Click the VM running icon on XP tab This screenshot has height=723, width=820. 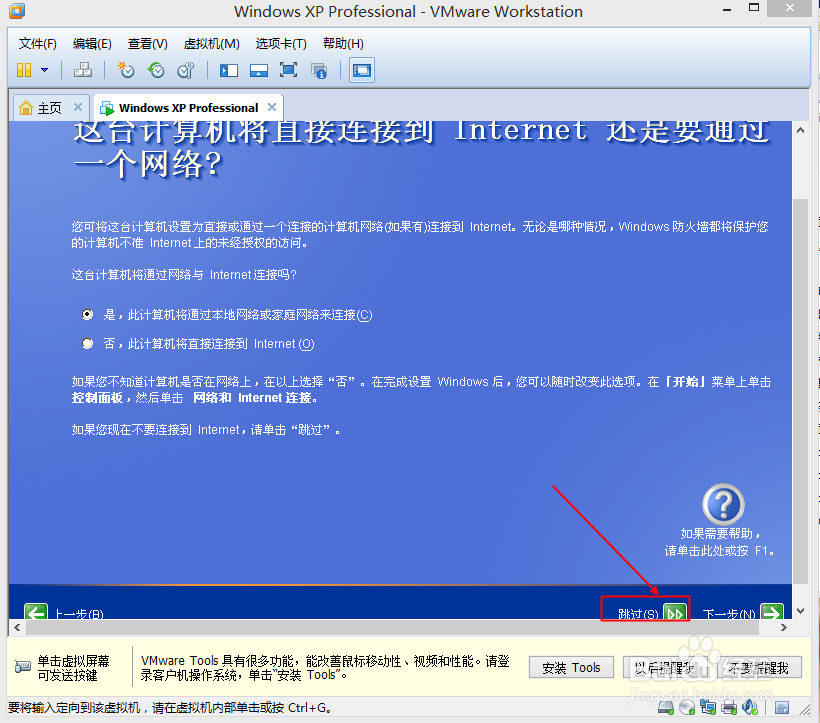click(x=107, y=108)
